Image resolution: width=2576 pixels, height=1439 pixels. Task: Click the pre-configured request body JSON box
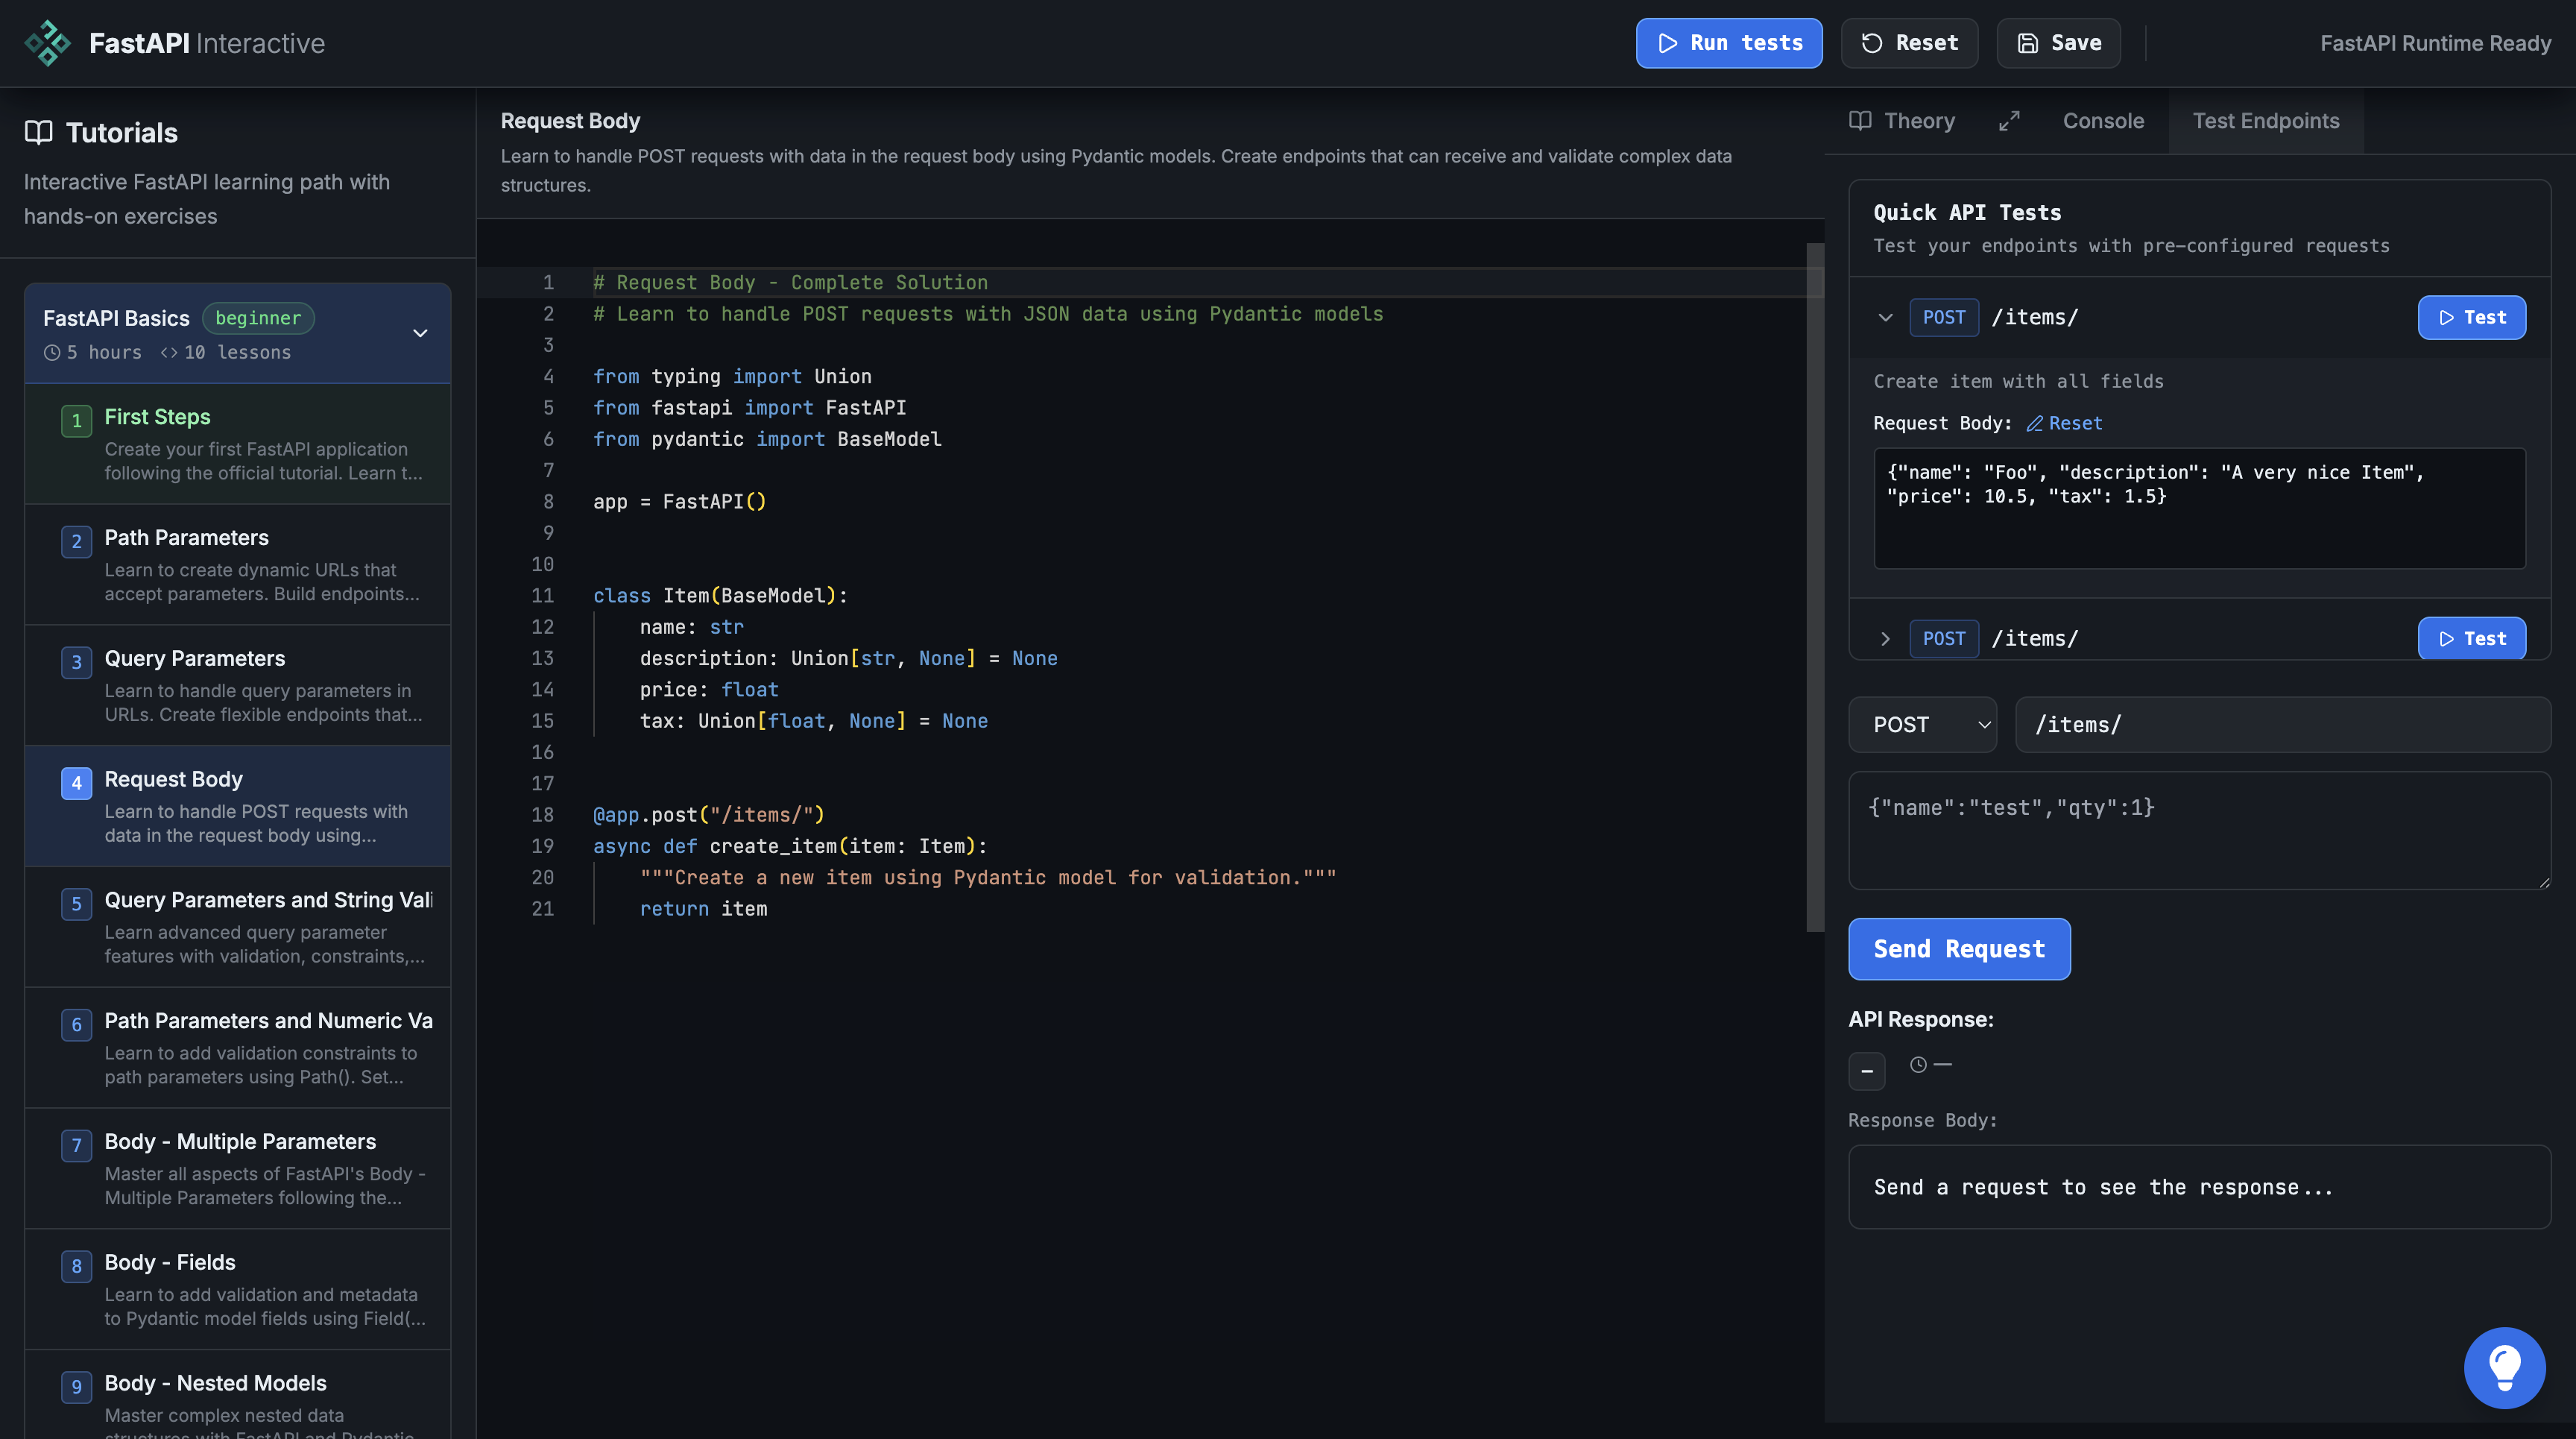2199,508
